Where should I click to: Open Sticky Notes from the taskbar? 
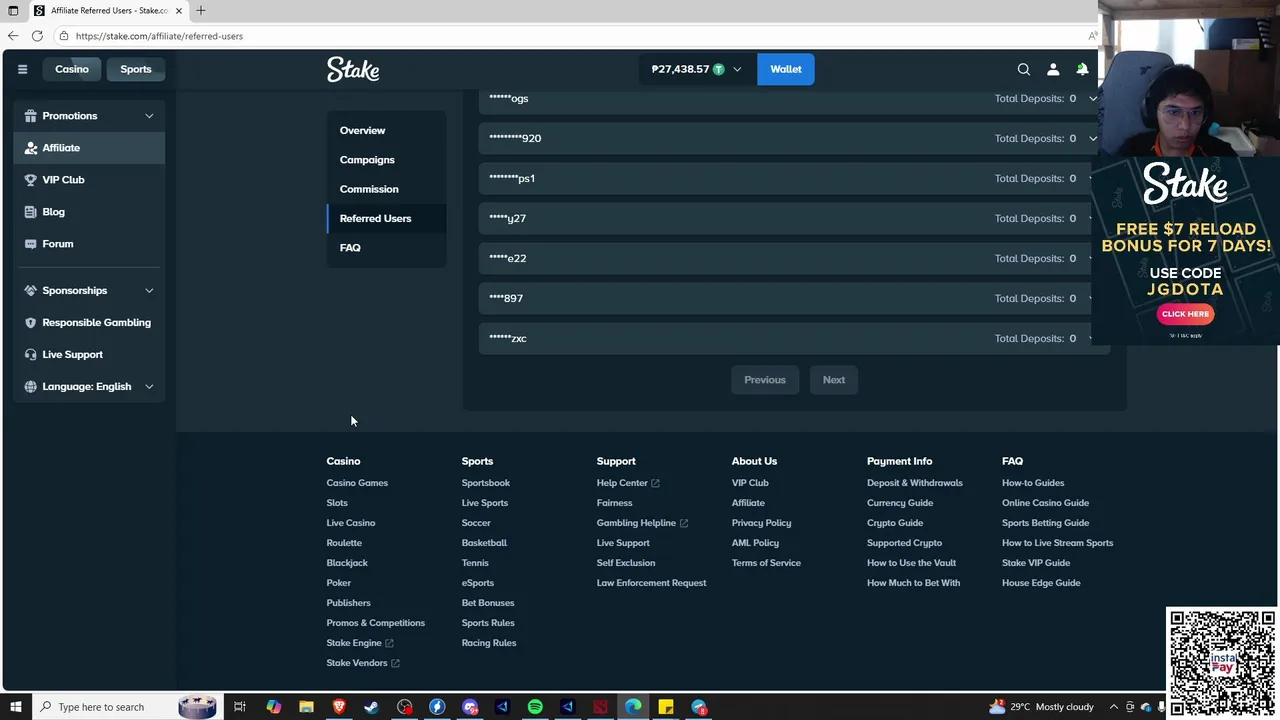665,707
